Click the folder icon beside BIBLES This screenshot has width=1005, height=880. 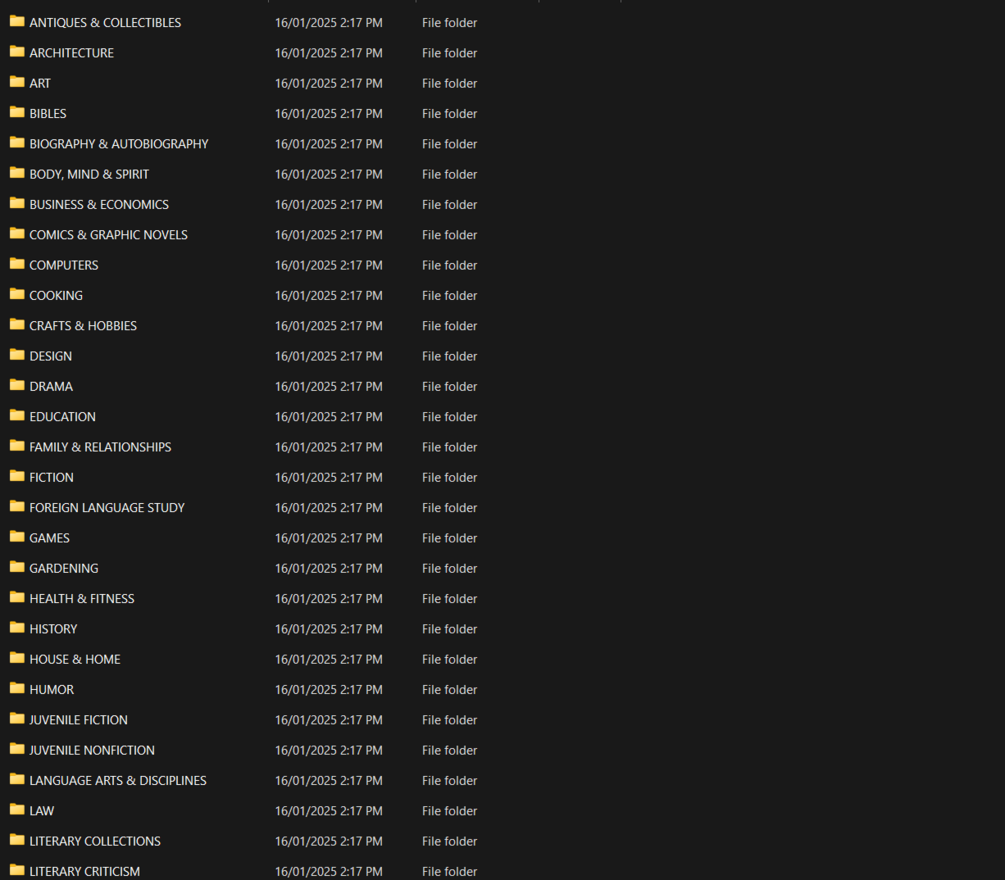coord(17,112)
